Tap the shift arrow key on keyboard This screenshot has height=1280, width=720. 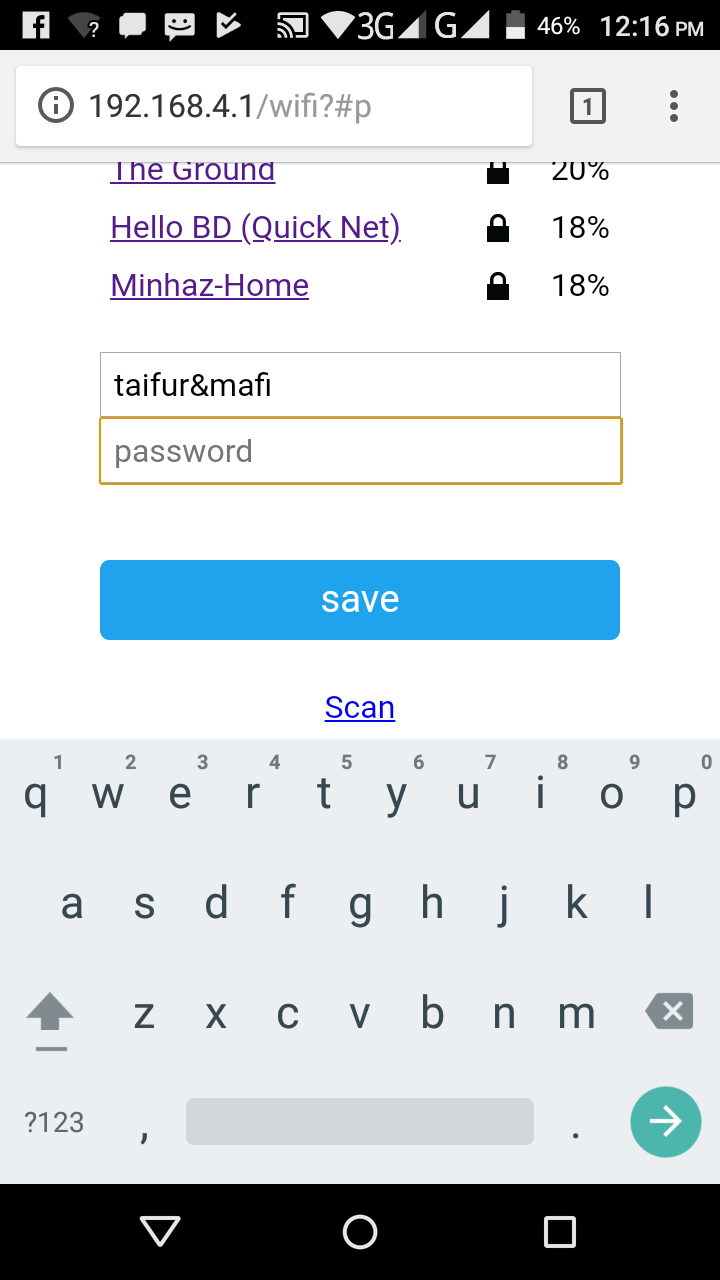[50, 1020]
